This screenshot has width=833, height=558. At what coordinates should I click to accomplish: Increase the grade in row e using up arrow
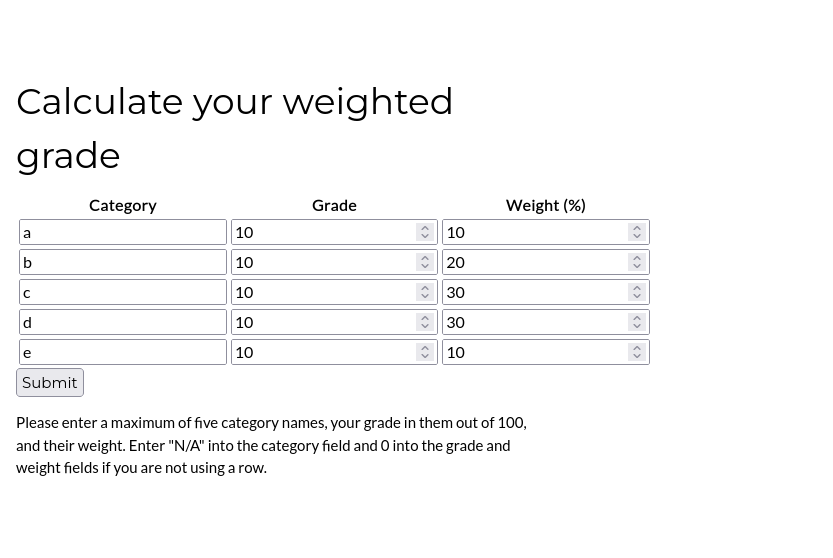coord(425,348)
